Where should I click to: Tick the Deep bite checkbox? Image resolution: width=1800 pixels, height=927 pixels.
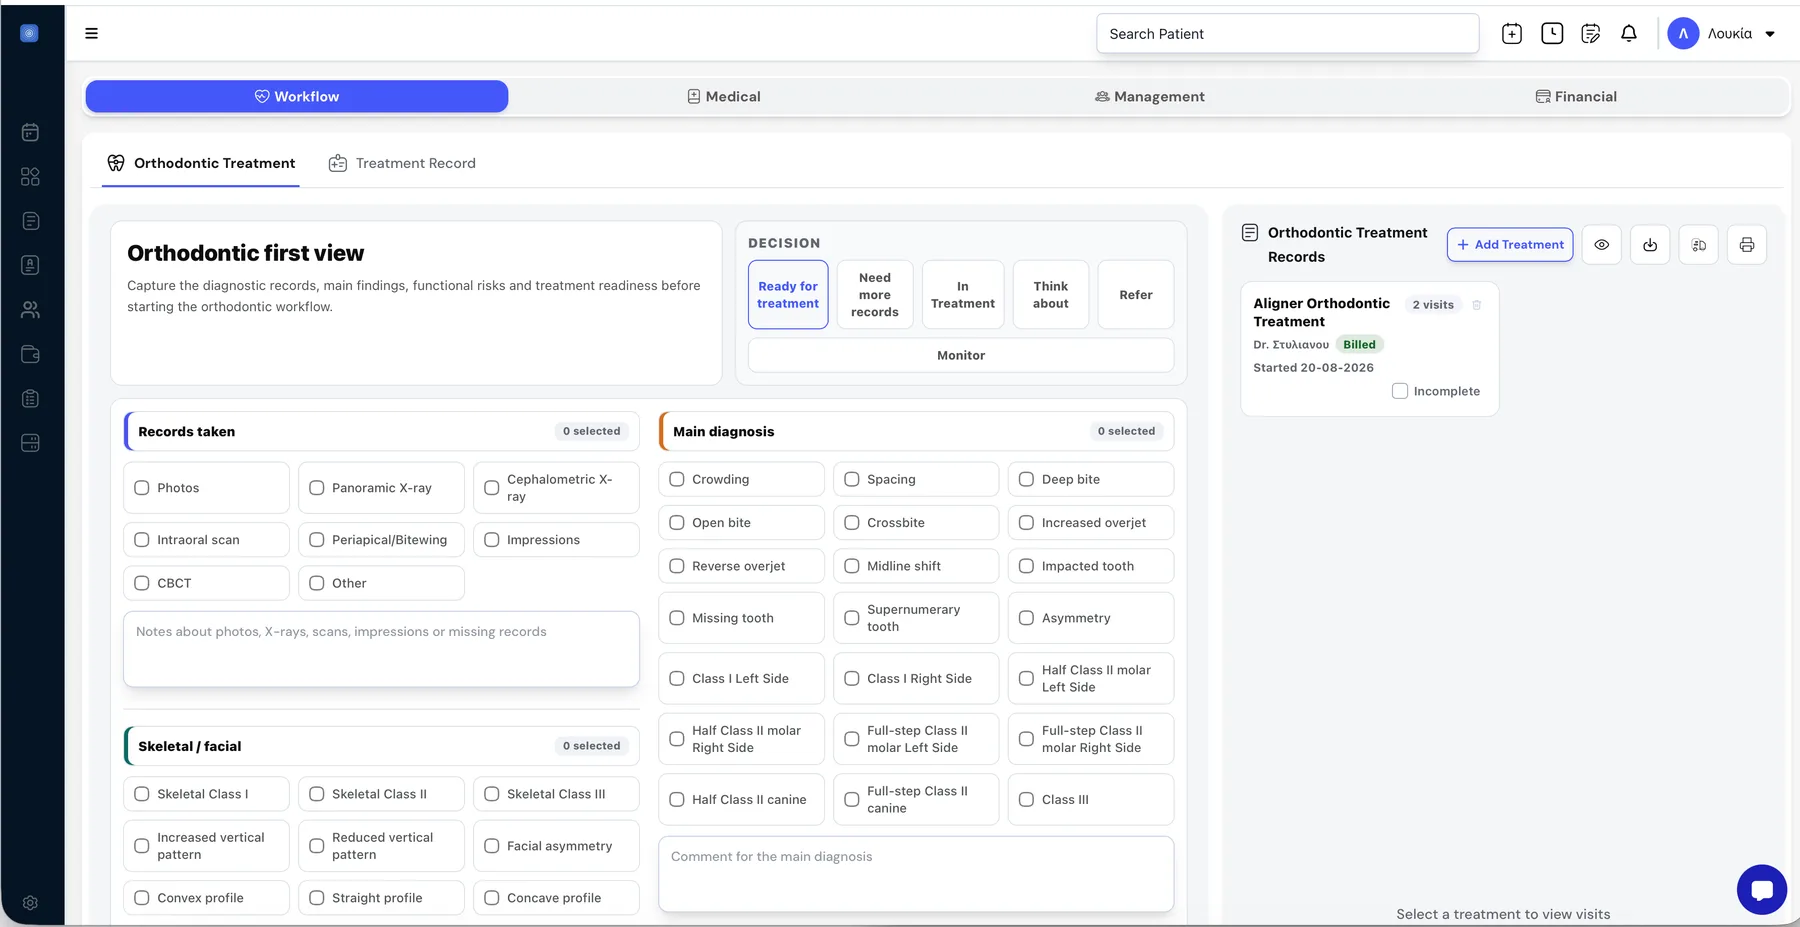(x=1026, y=479)
